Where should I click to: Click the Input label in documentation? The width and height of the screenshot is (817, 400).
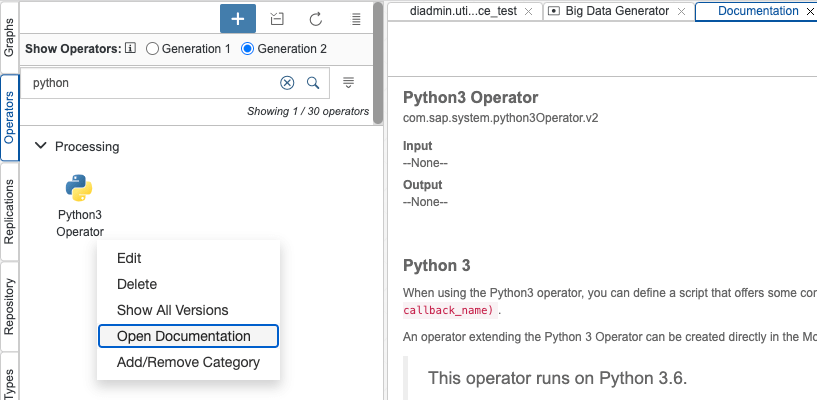[x=417, y=146]
